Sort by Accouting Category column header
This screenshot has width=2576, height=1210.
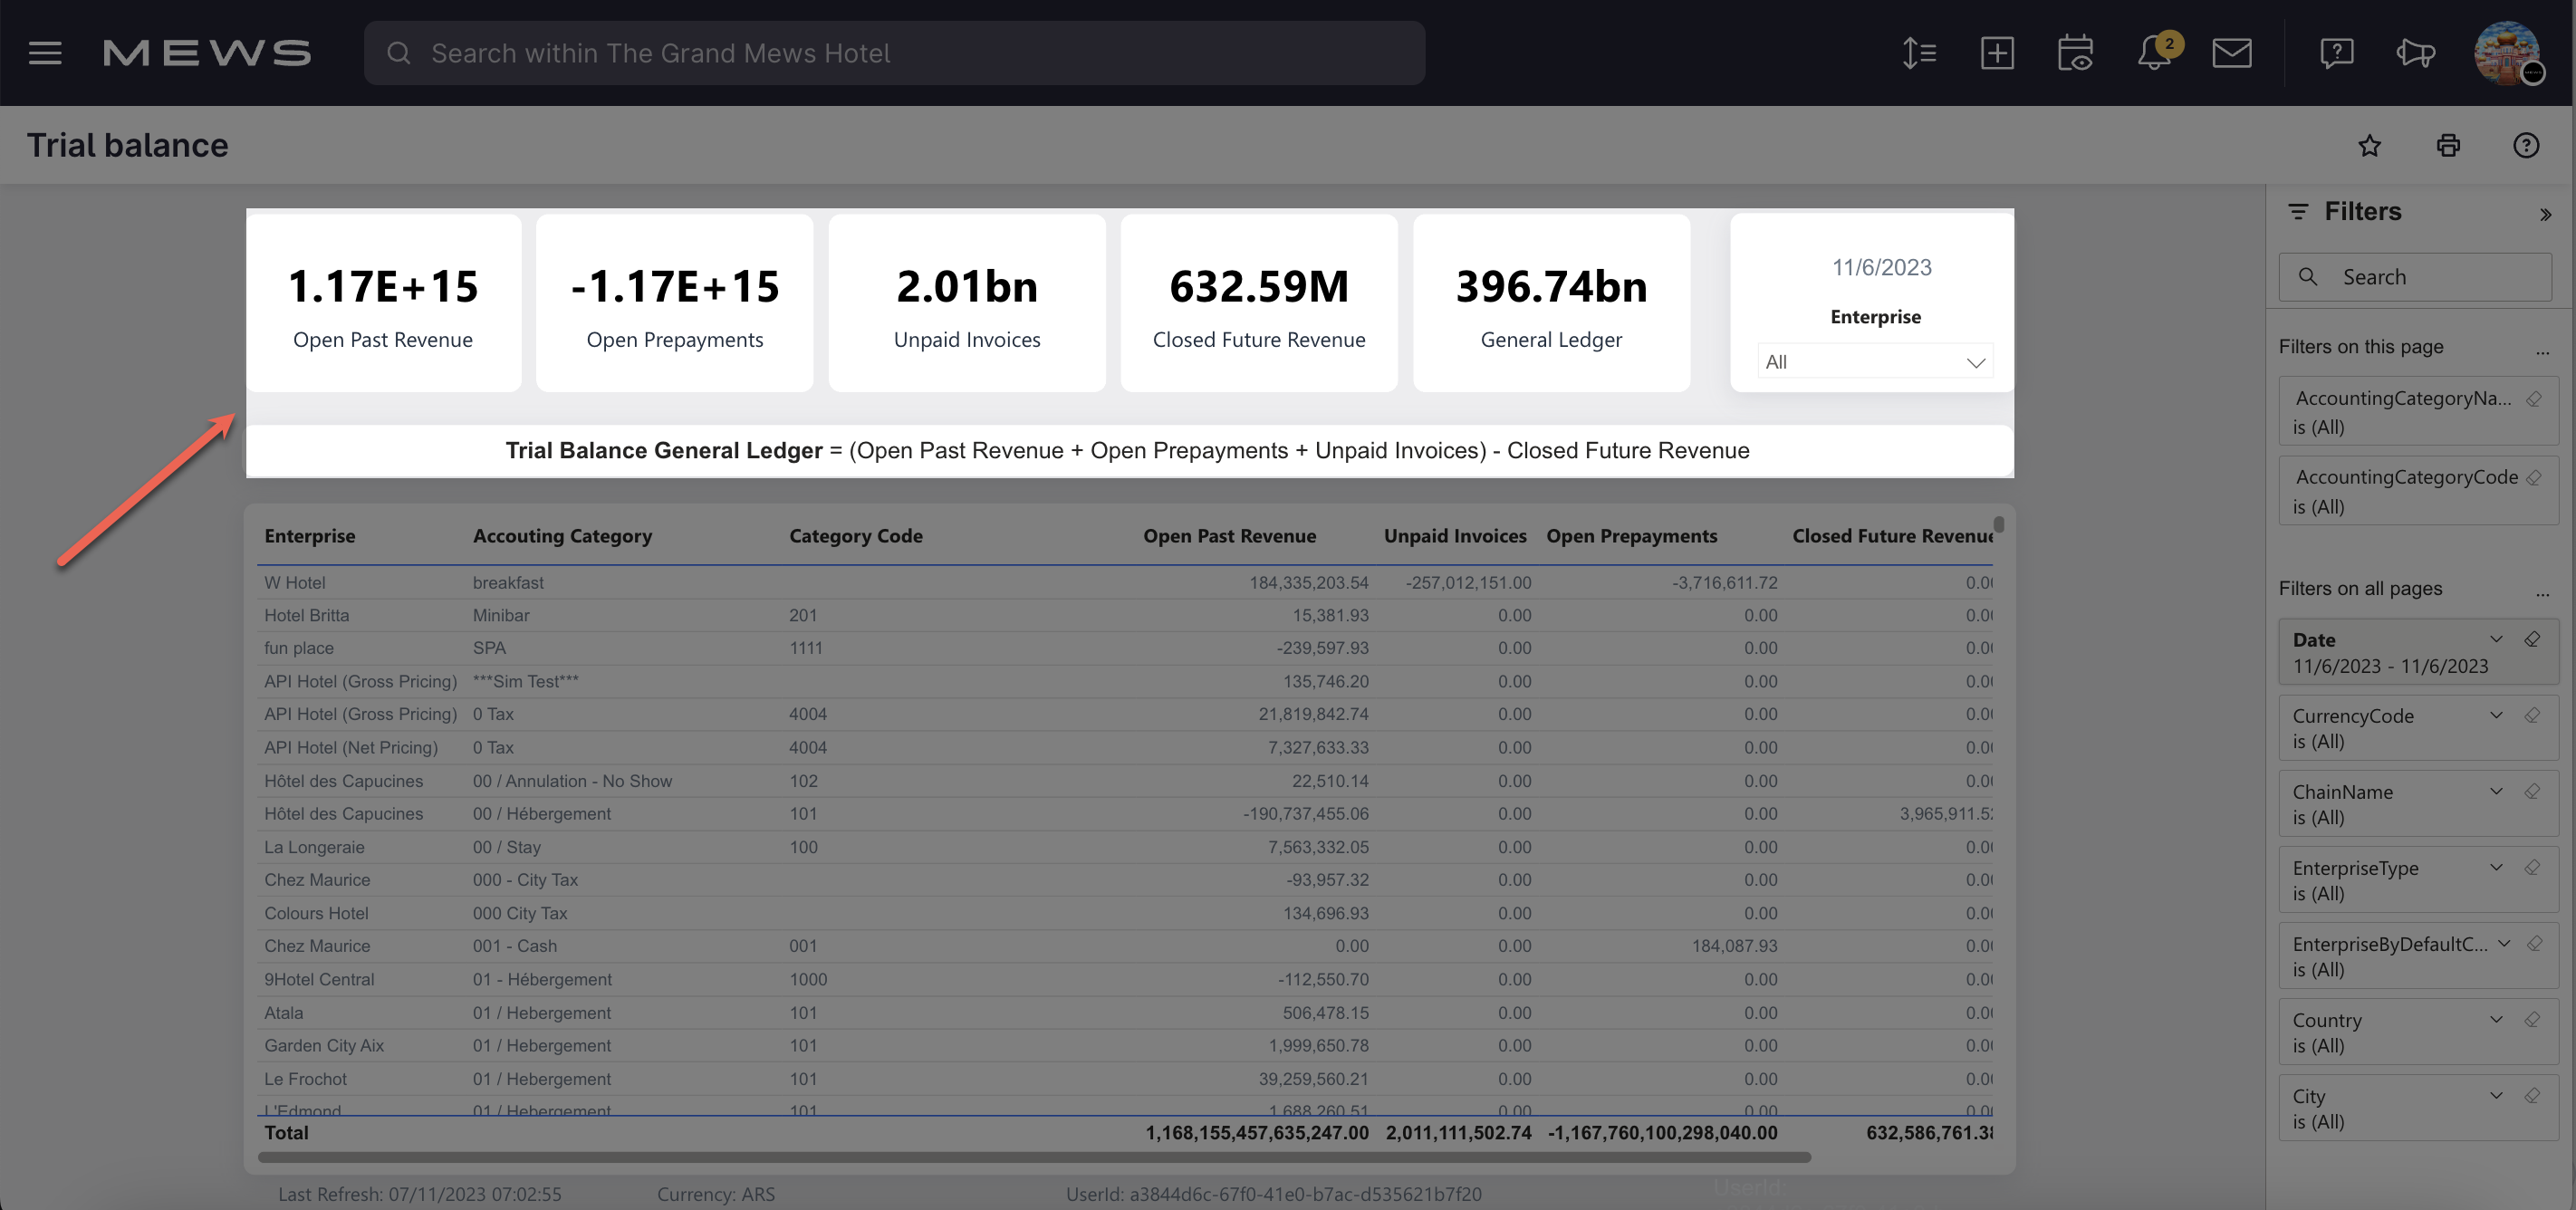pyautogui.click(x=562, y=536)
